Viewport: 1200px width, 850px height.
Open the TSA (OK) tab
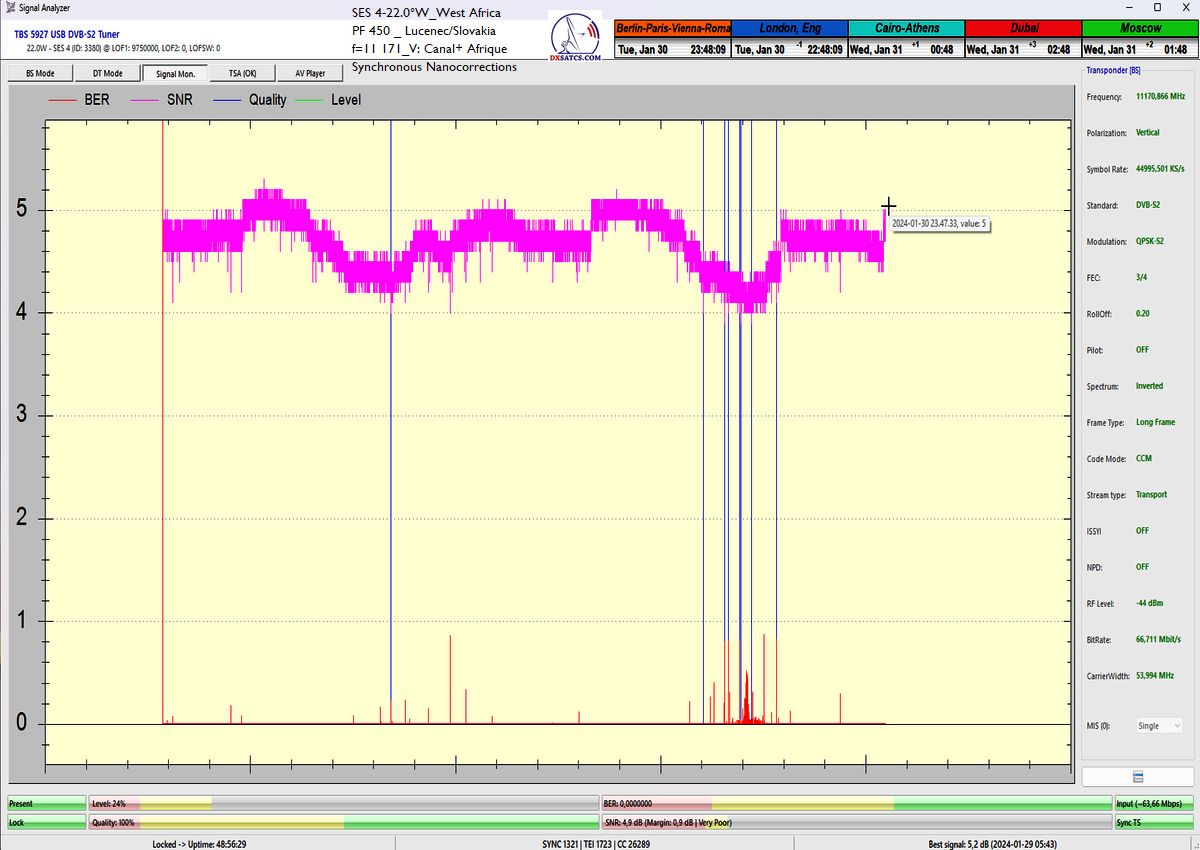pyautogui.click(x=242, y=73)
